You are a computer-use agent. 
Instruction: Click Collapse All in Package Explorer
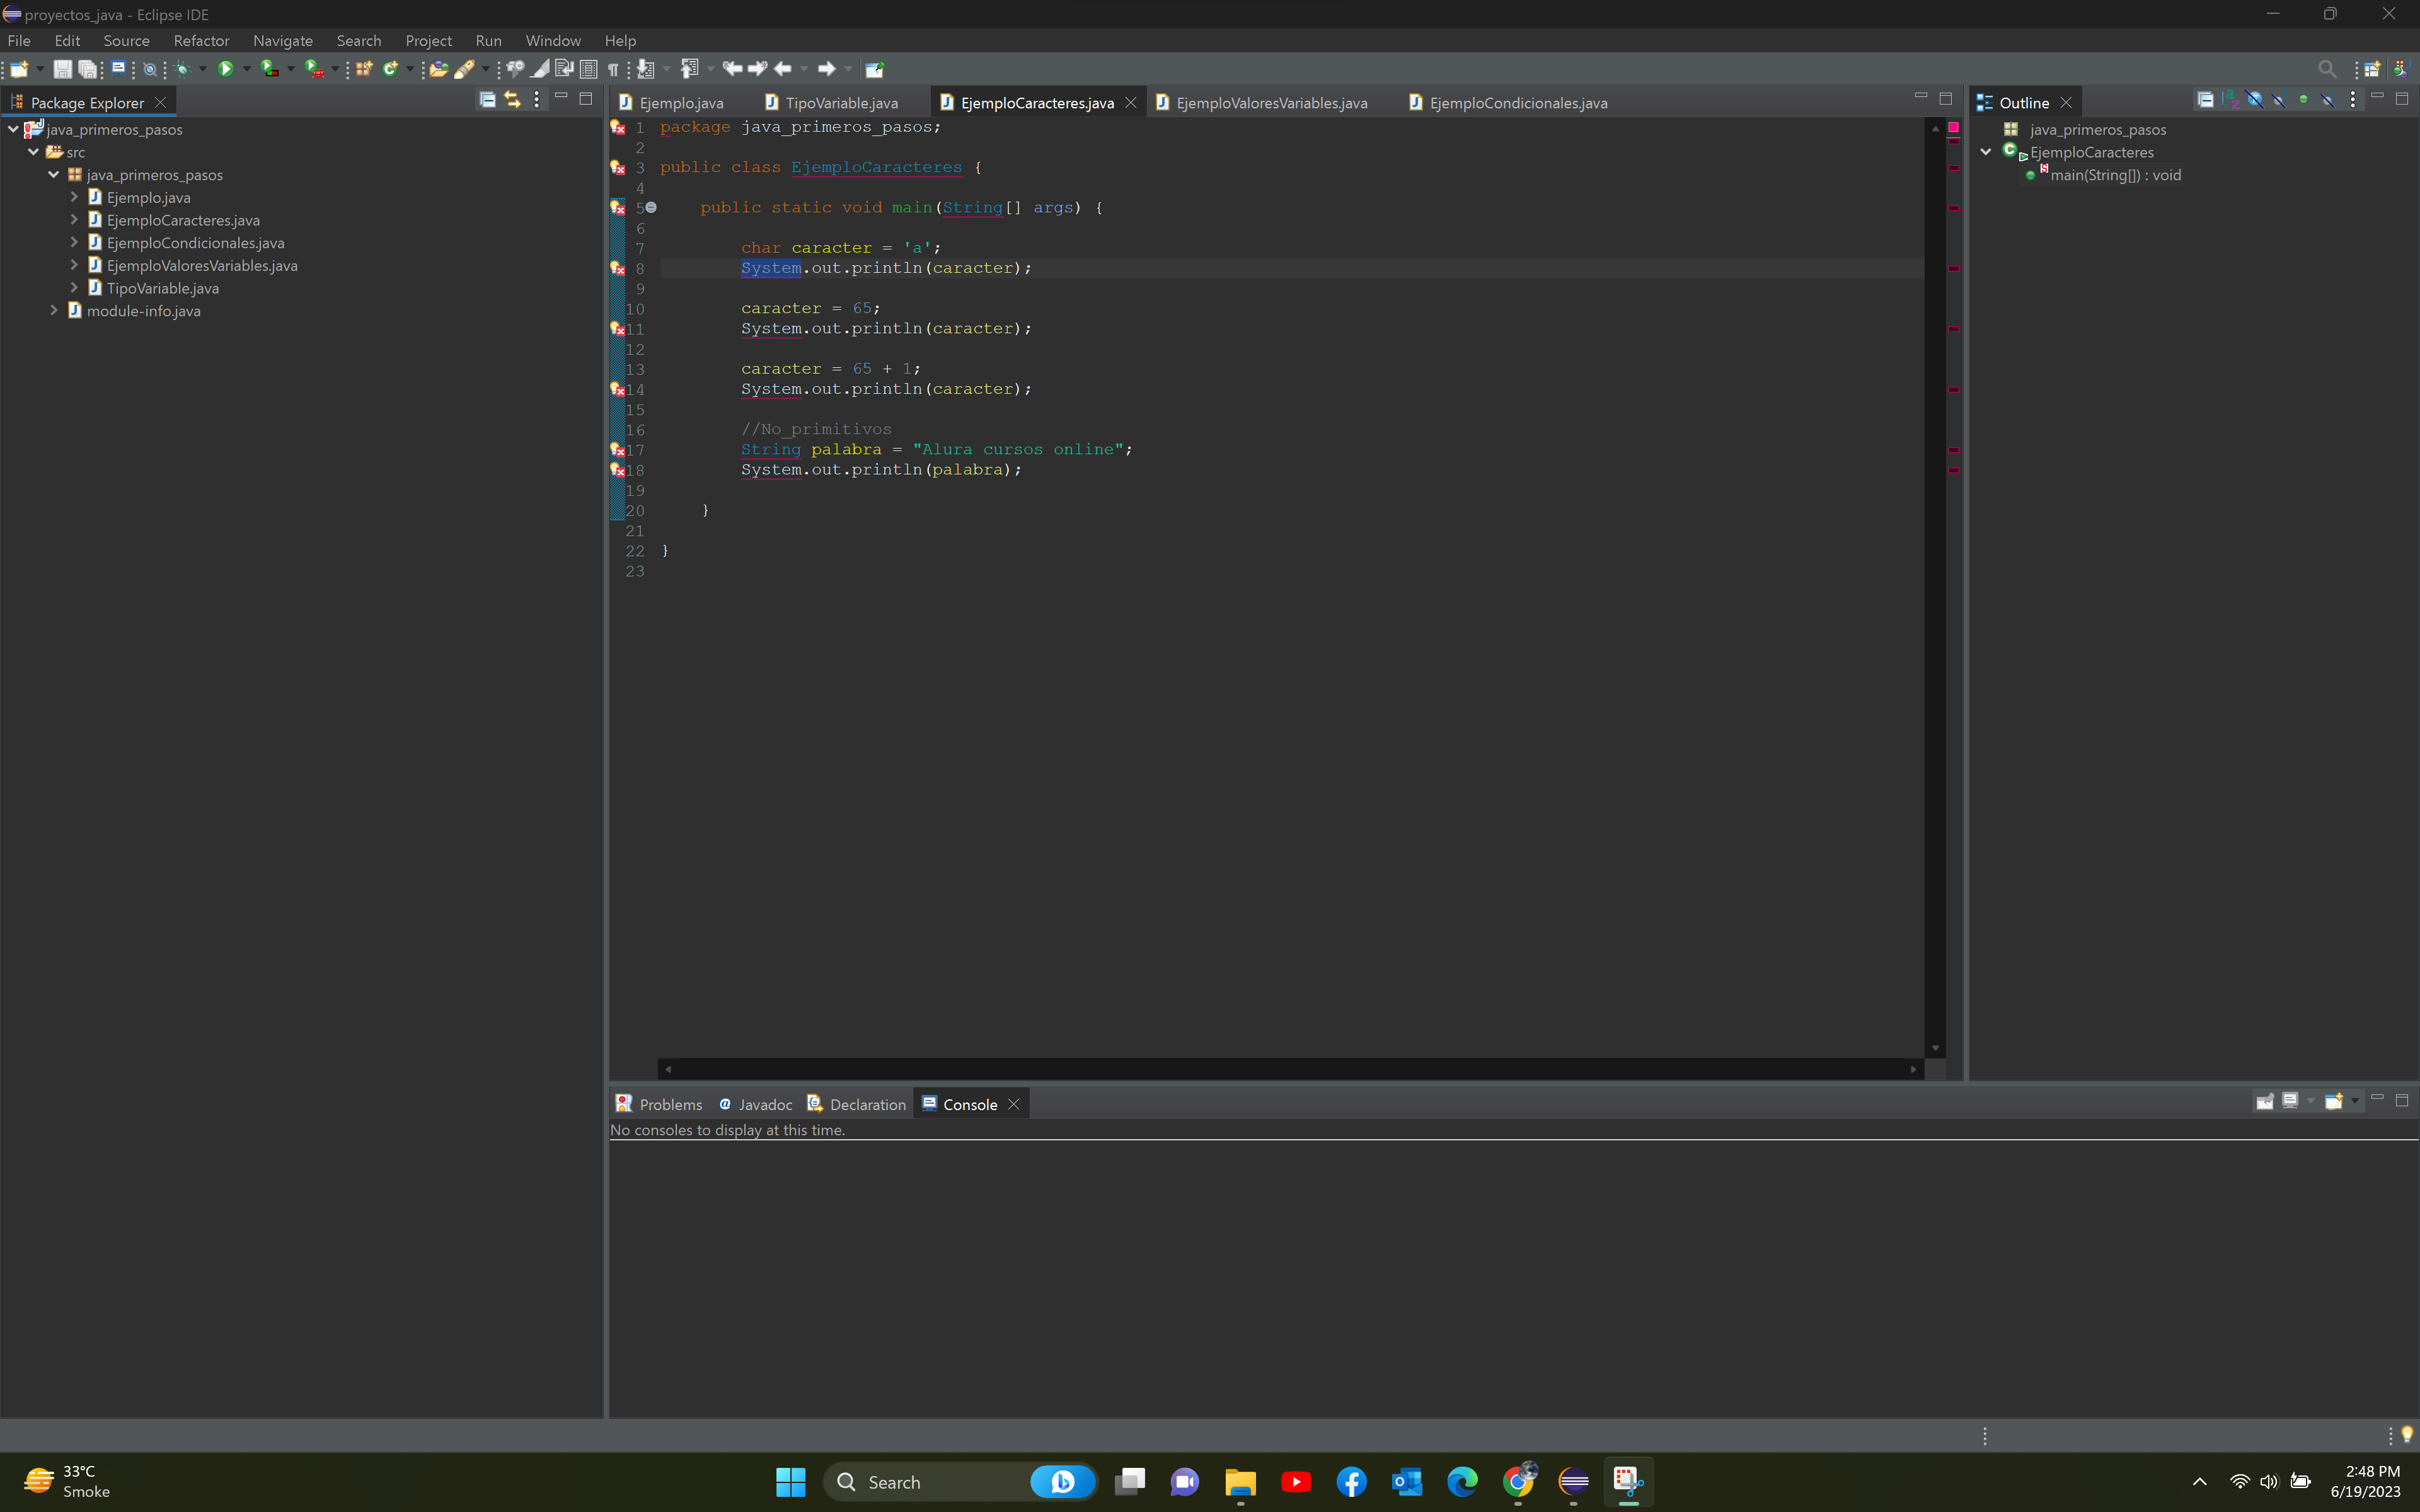click(487, 99)
